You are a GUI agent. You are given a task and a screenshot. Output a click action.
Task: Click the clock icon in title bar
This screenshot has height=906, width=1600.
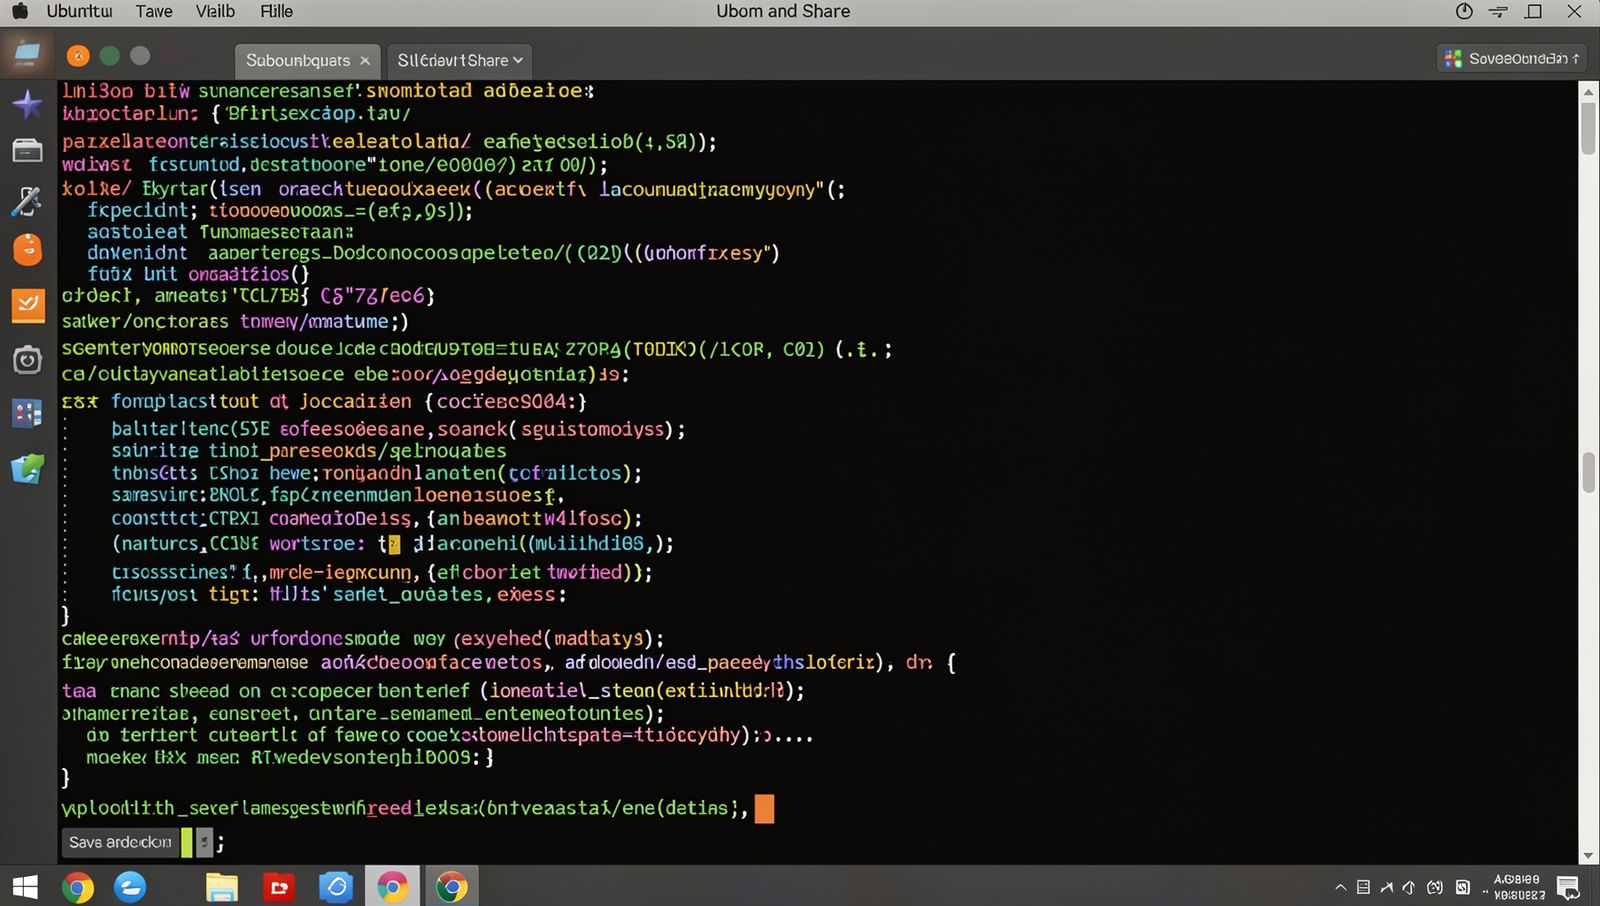pos(1464,11)
